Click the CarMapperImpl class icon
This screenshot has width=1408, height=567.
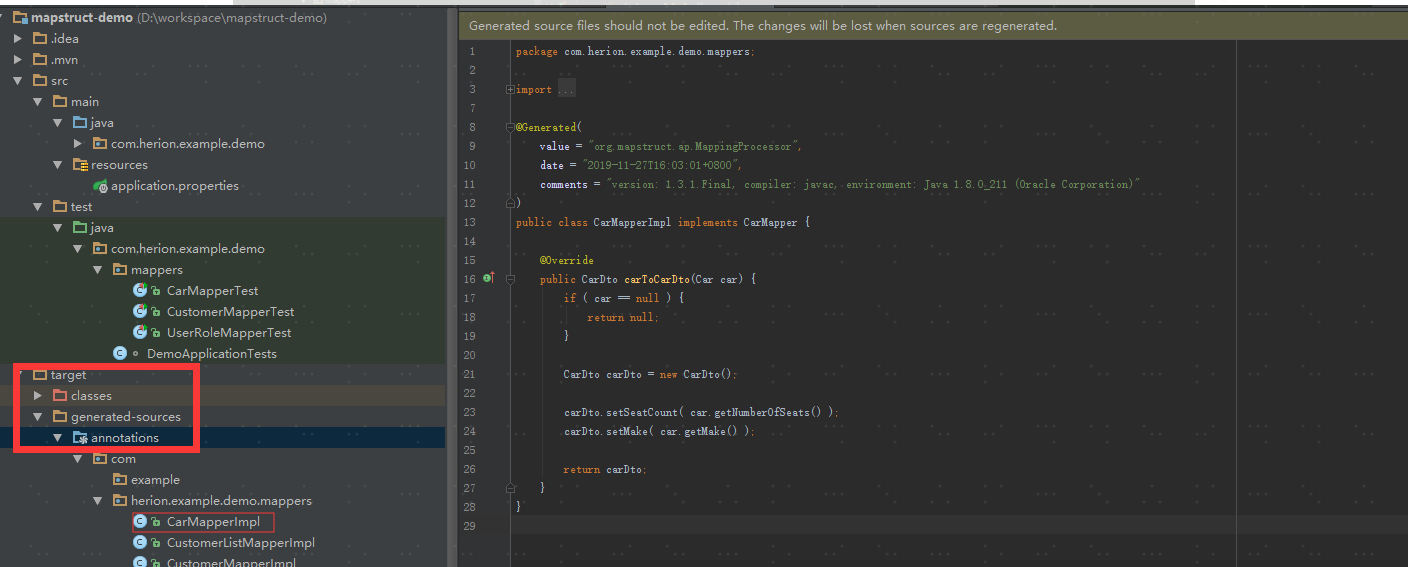click(140, 522)
